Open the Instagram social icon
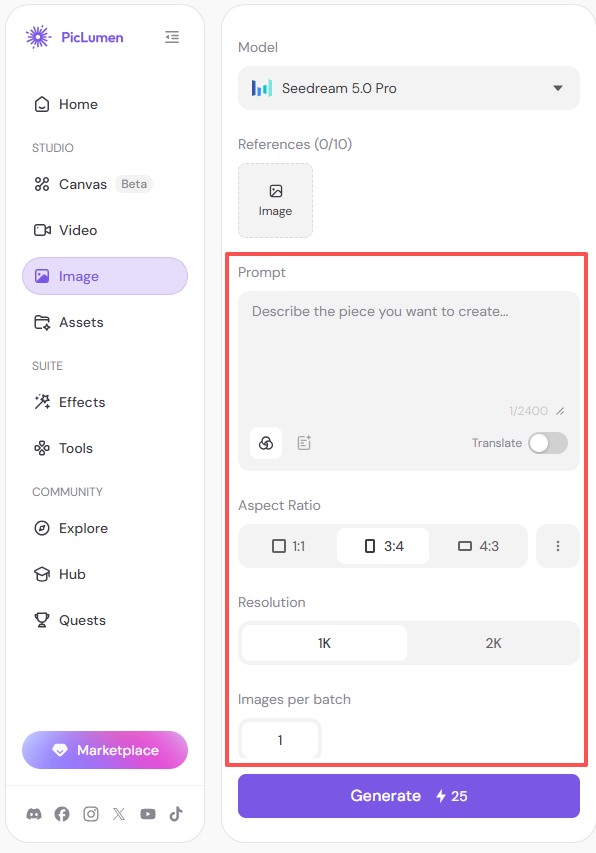This screenshot has width=596, height=853. click(91, 814)
